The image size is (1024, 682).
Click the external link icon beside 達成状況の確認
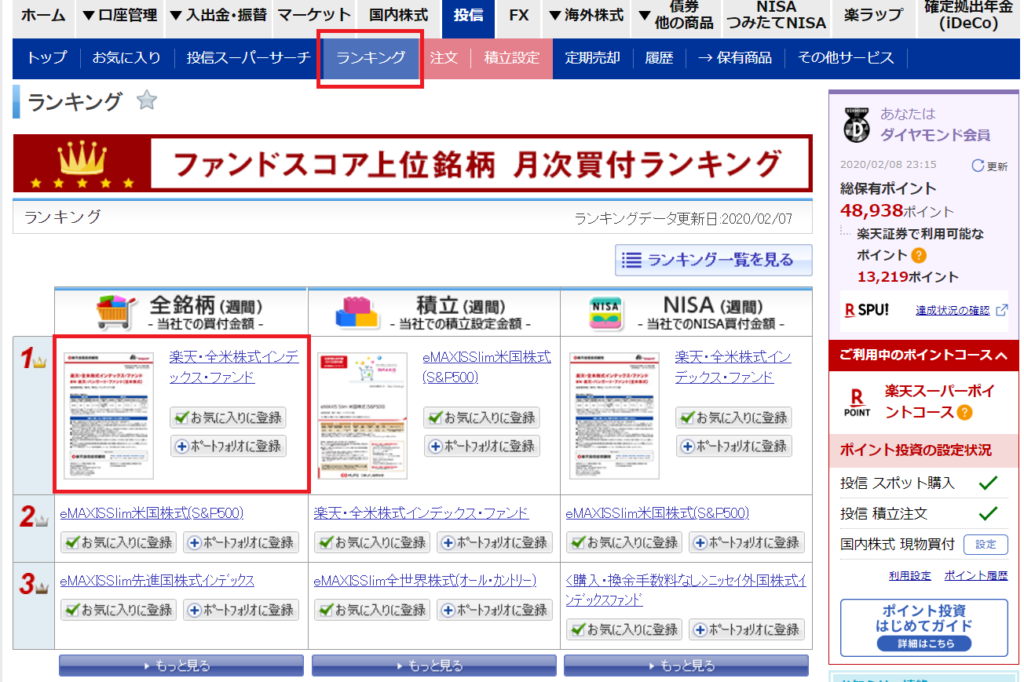1001,310
